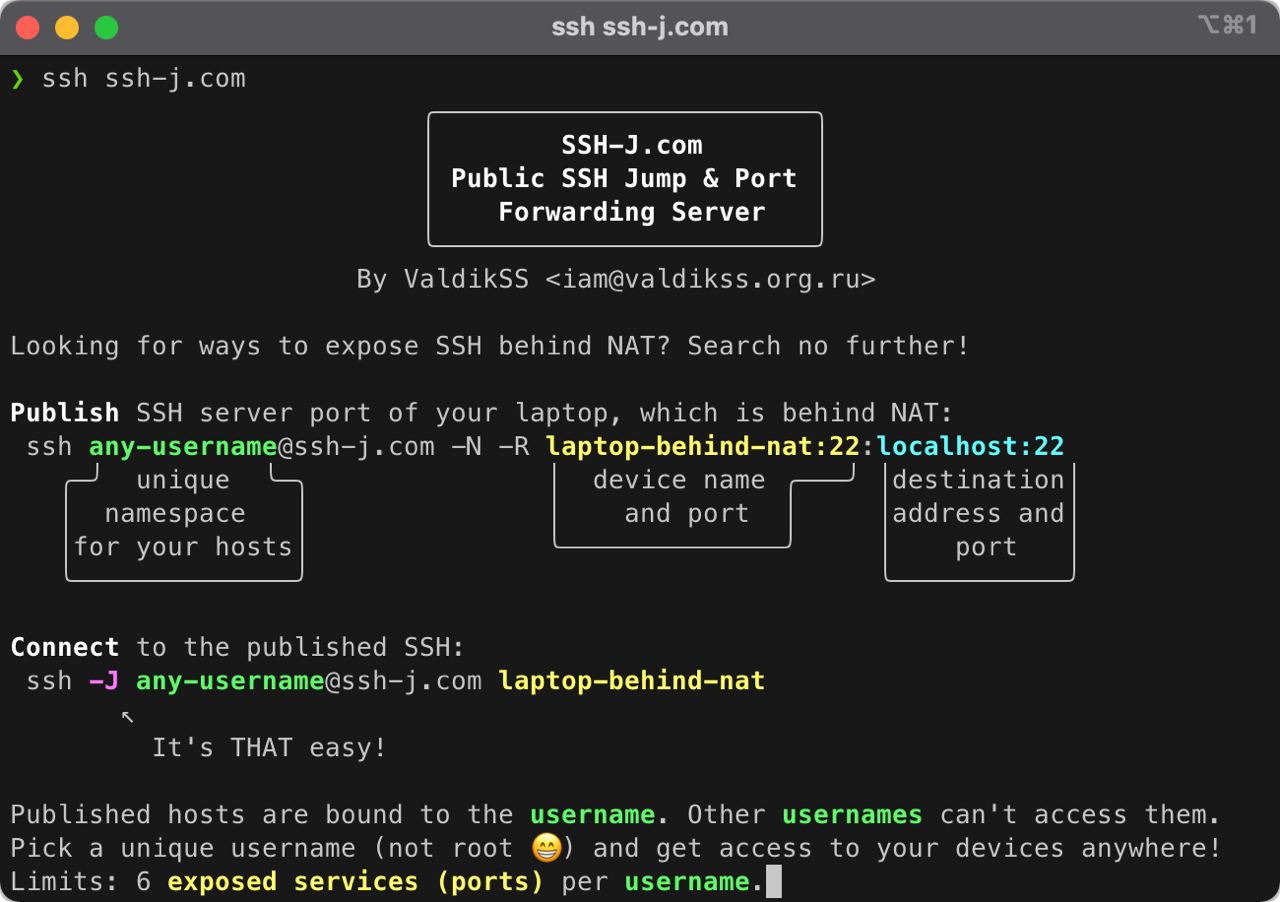Viewport: 1280px width, 902px height.
Task: Click "It's THAT easy!" text
Action: pyautogui.click(x=269, y=748)
